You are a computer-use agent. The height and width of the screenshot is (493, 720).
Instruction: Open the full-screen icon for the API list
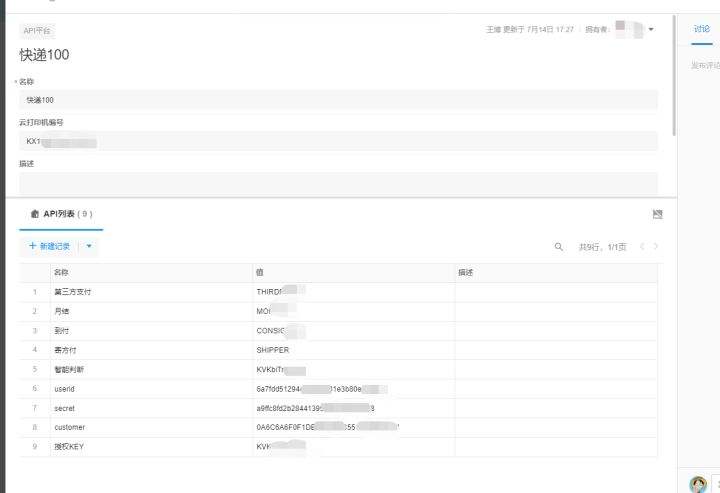[x=657, y=214]
